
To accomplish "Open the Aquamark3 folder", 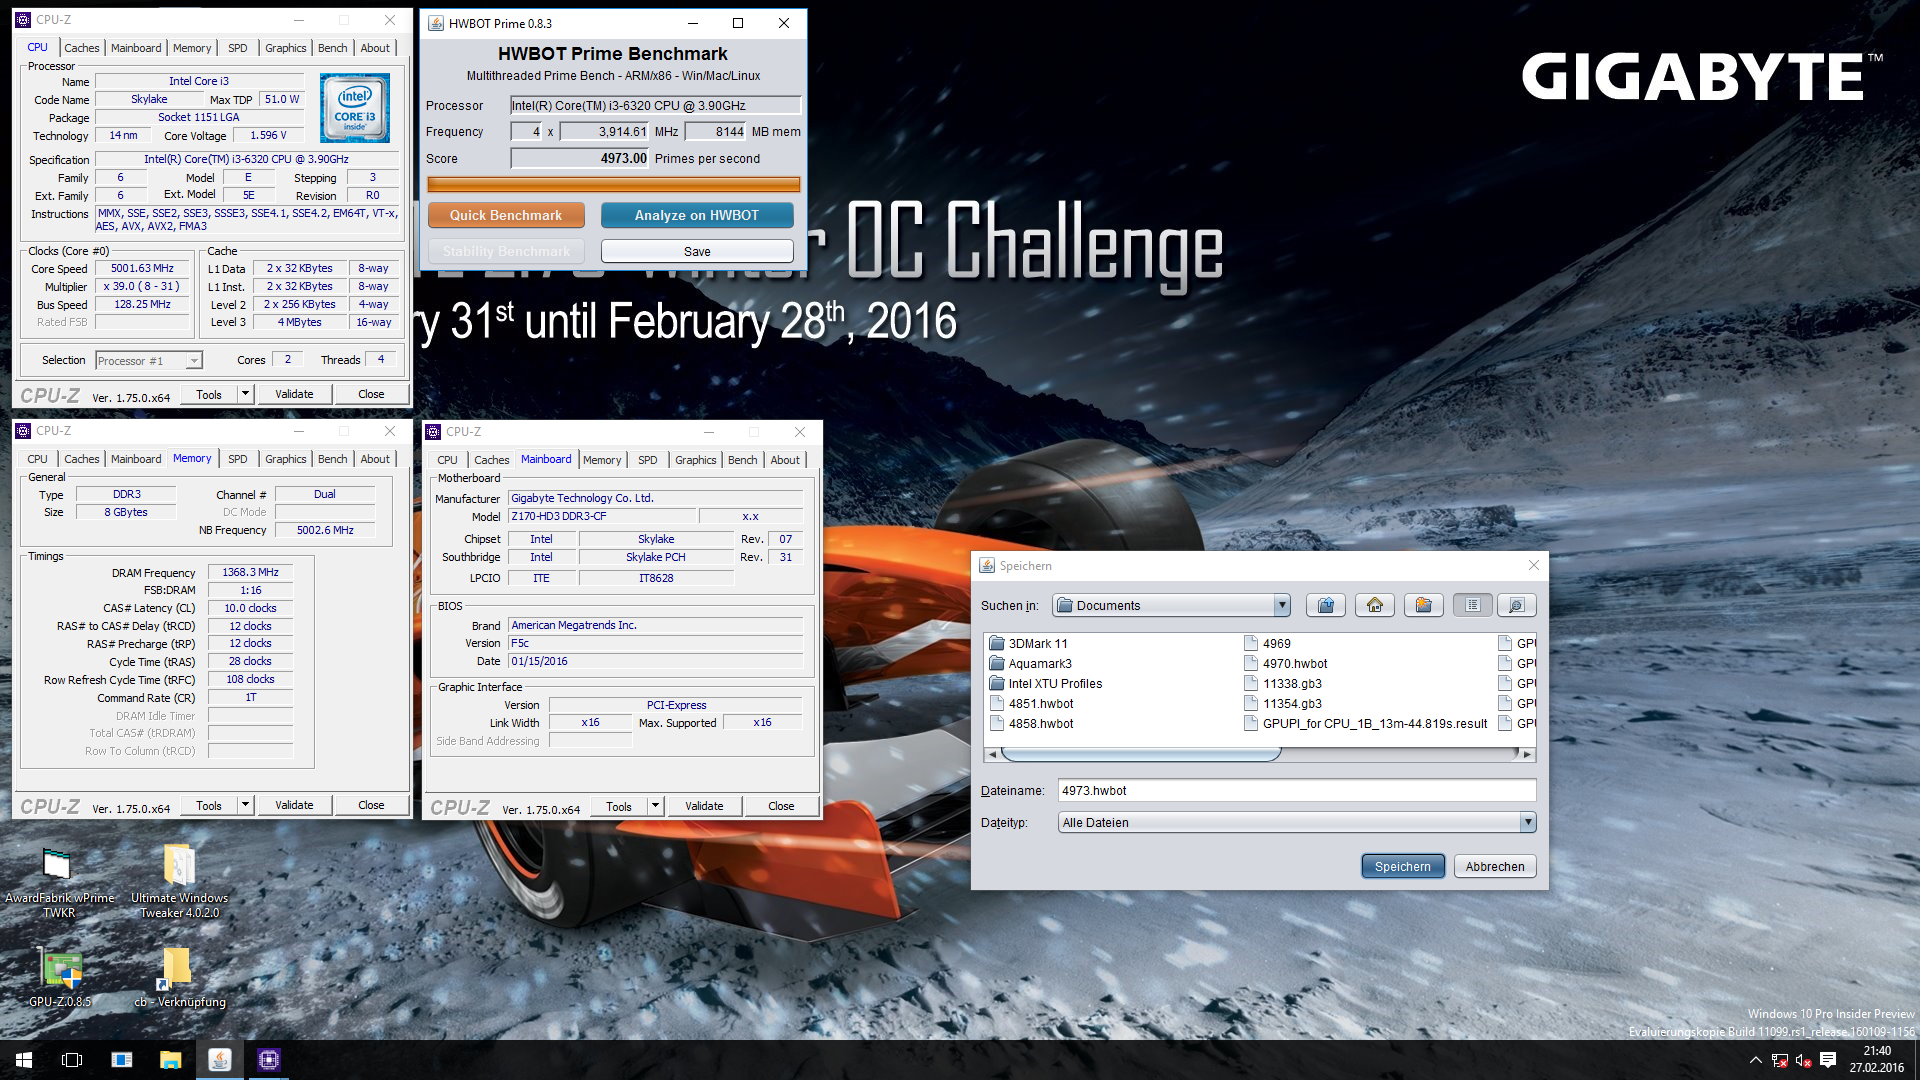I will [x=1031, y=663].
